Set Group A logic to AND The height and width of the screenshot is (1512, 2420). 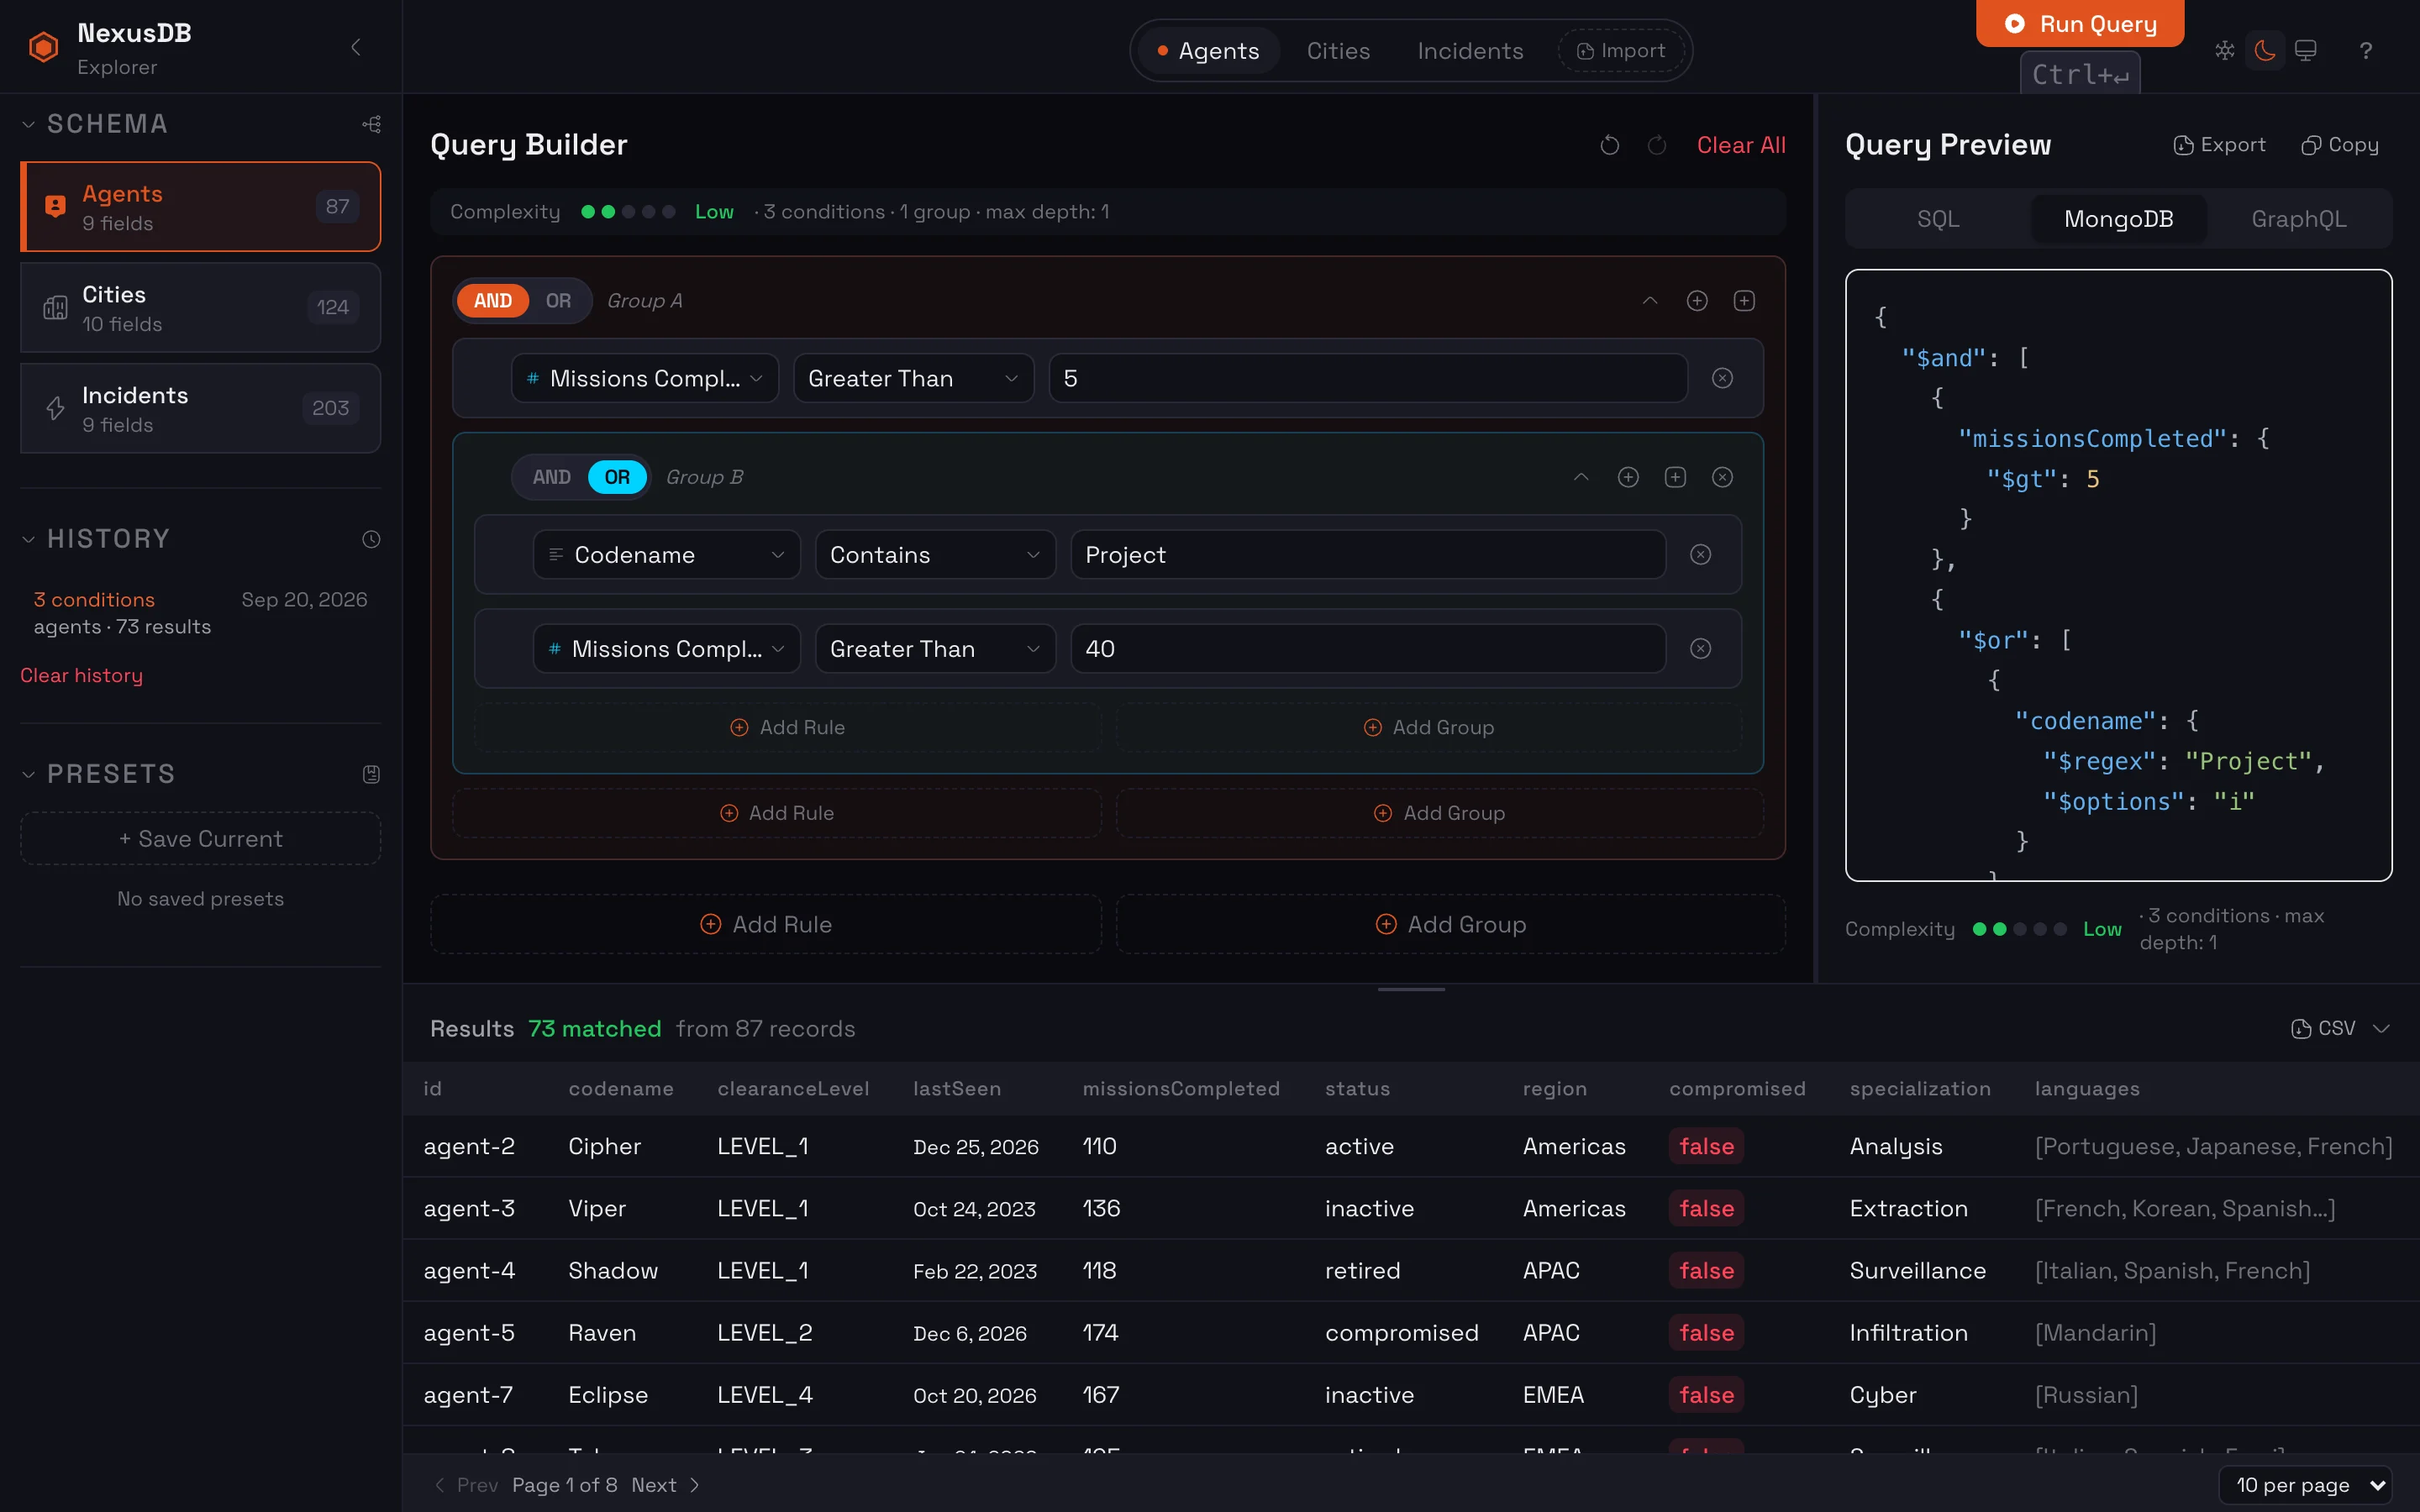492,301
